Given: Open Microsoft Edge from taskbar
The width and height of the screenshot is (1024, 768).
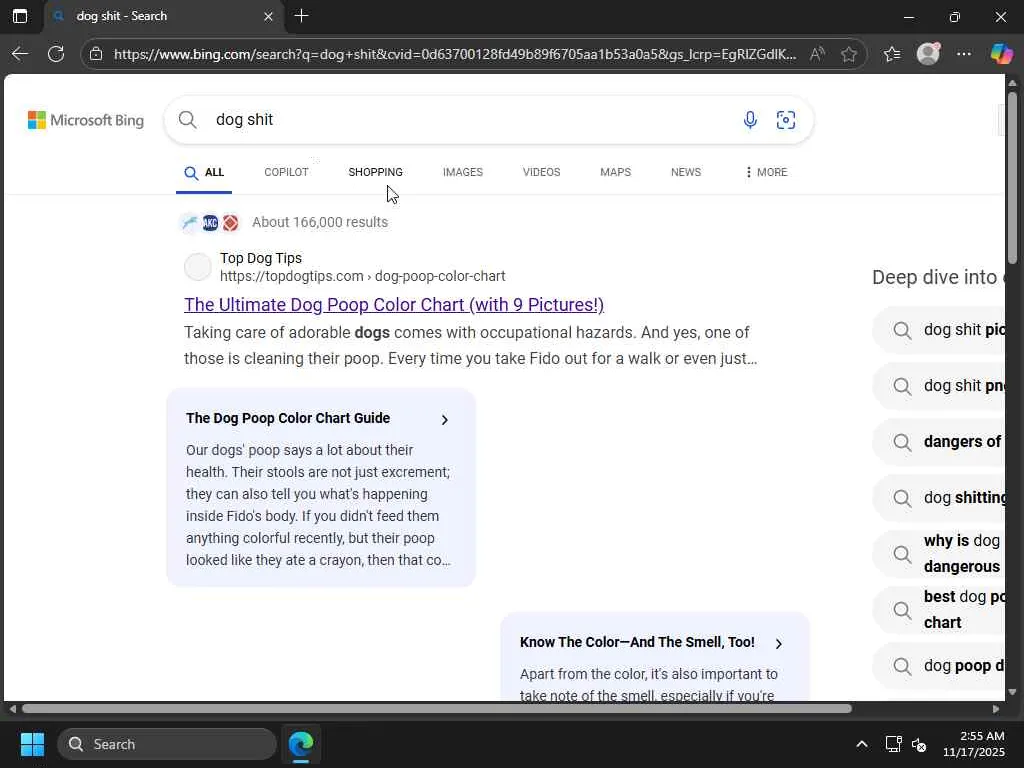Looking at the screenshot, I should click(x=301, y=744).
